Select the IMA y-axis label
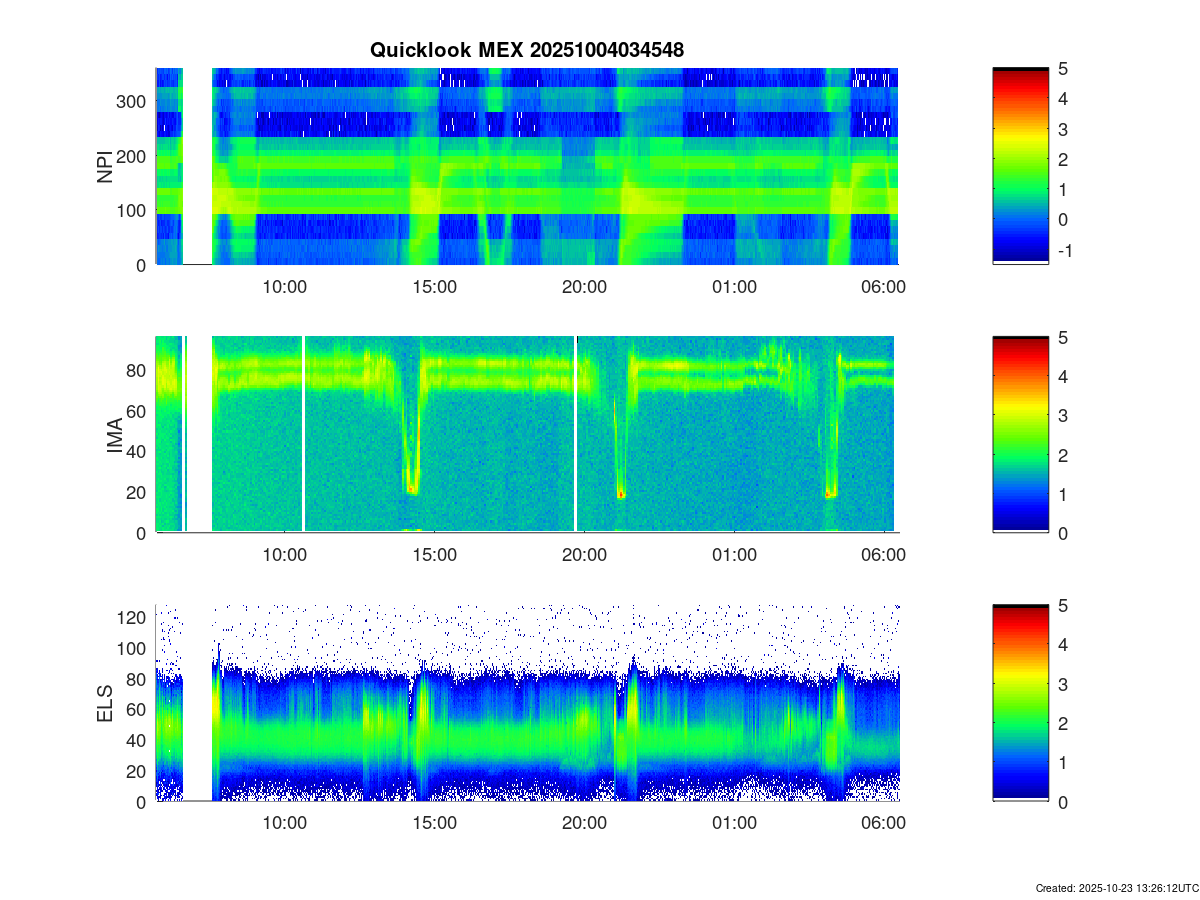The image size is (1200, 900). coord(115,435)
